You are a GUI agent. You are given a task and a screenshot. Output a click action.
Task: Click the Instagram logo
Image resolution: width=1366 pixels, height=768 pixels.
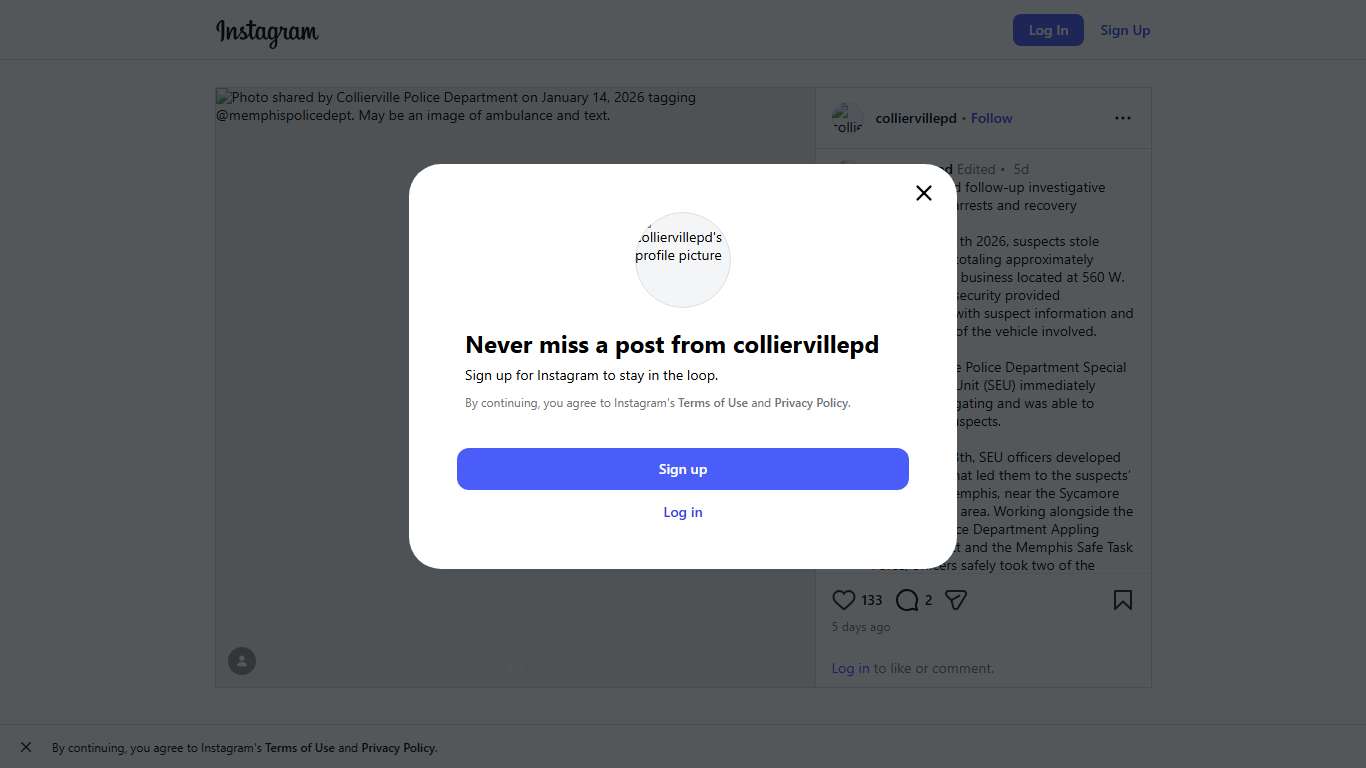click(x=267, y=32)
